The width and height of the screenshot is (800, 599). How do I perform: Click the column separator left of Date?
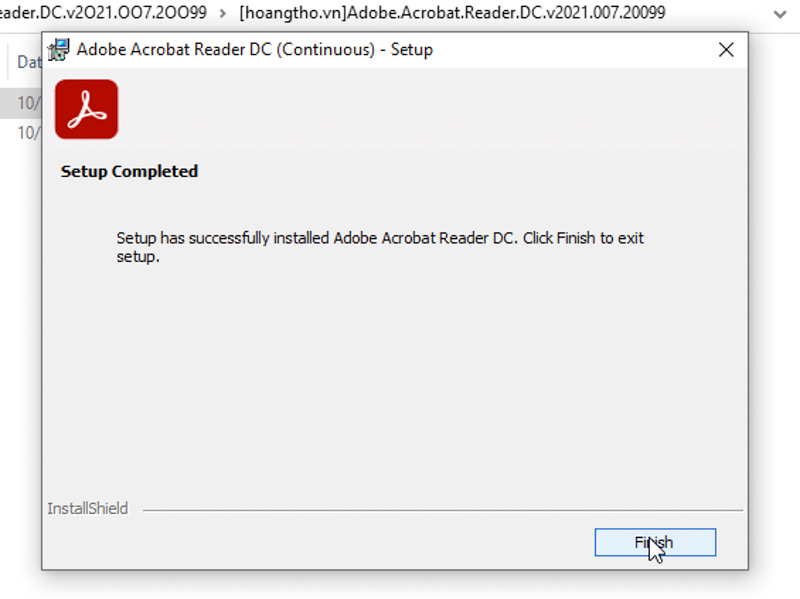tap(9, 62)
